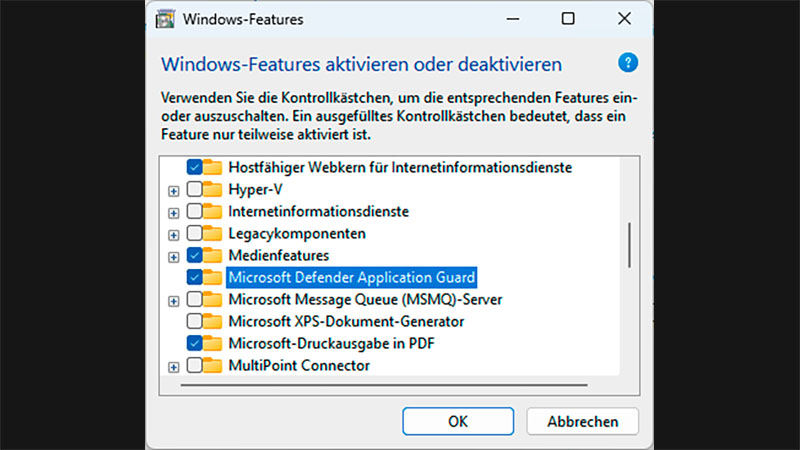Image resolution: width=800 pixels, height=450 pixels.
Task: Uncheck the Medienfeatures checkbox
Action: pyautogui.click(x=194, y=255)
